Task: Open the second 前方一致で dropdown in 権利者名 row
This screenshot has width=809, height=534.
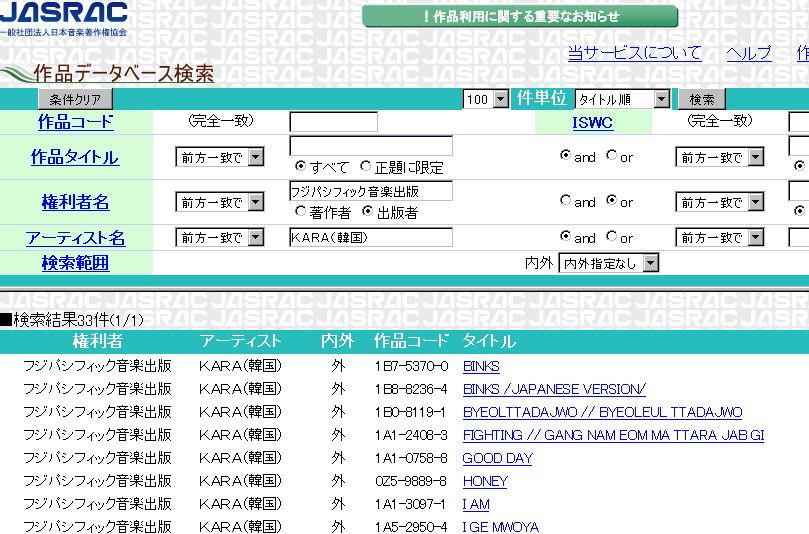Action: point(719,202)
